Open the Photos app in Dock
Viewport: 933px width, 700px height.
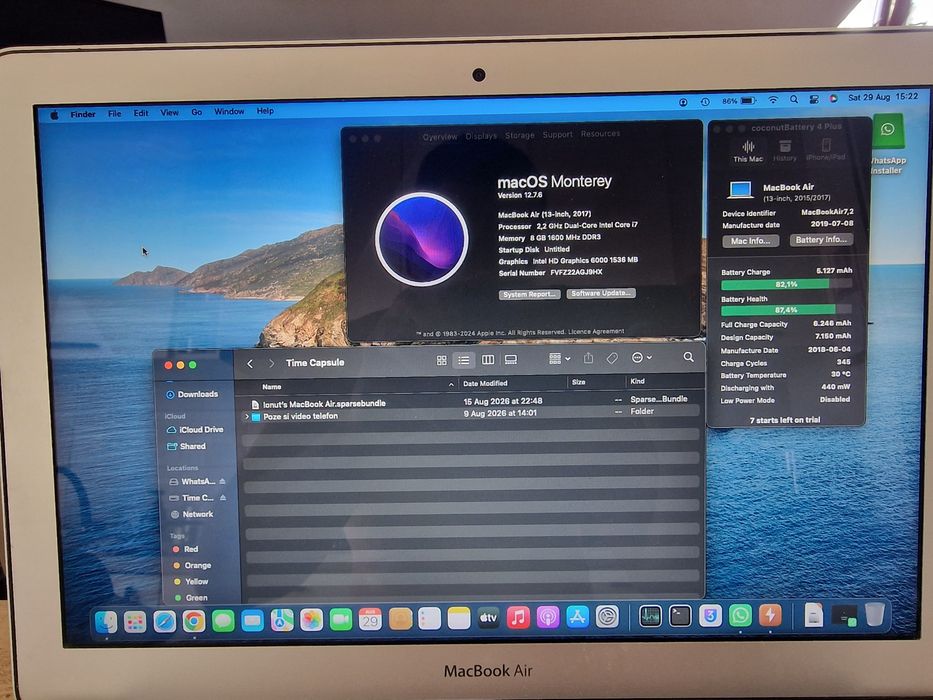pyautogui.click(x=311, y=620)
